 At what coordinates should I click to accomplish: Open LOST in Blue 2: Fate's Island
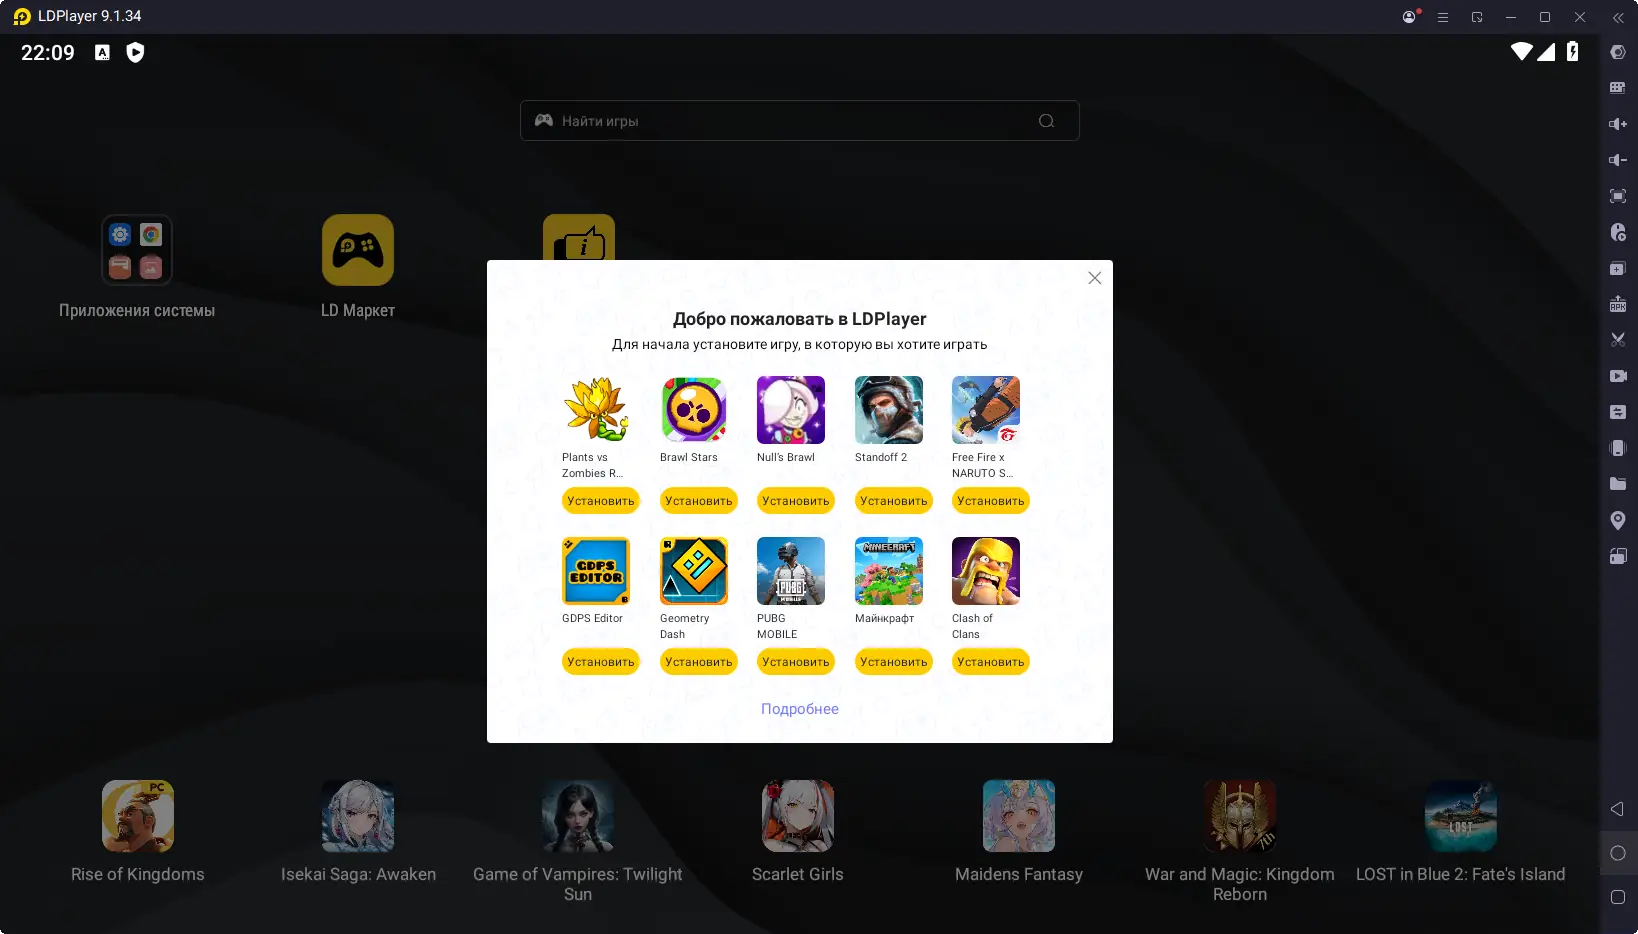[1461, 816]
